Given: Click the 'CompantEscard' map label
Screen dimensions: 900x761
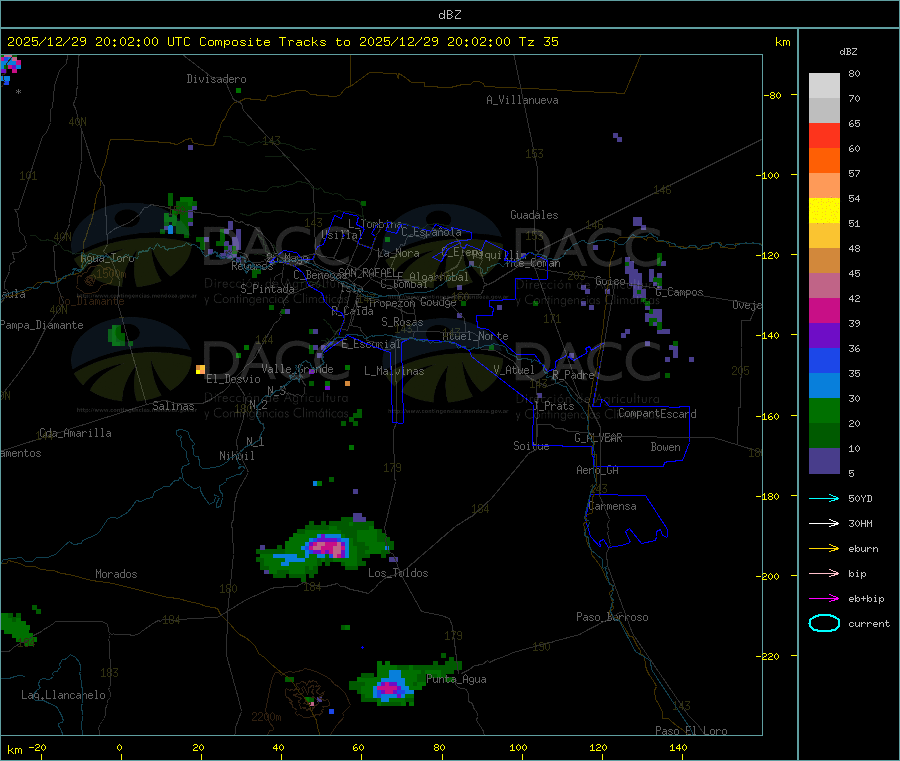Looking at the screenshot, I should click(657, 414).
